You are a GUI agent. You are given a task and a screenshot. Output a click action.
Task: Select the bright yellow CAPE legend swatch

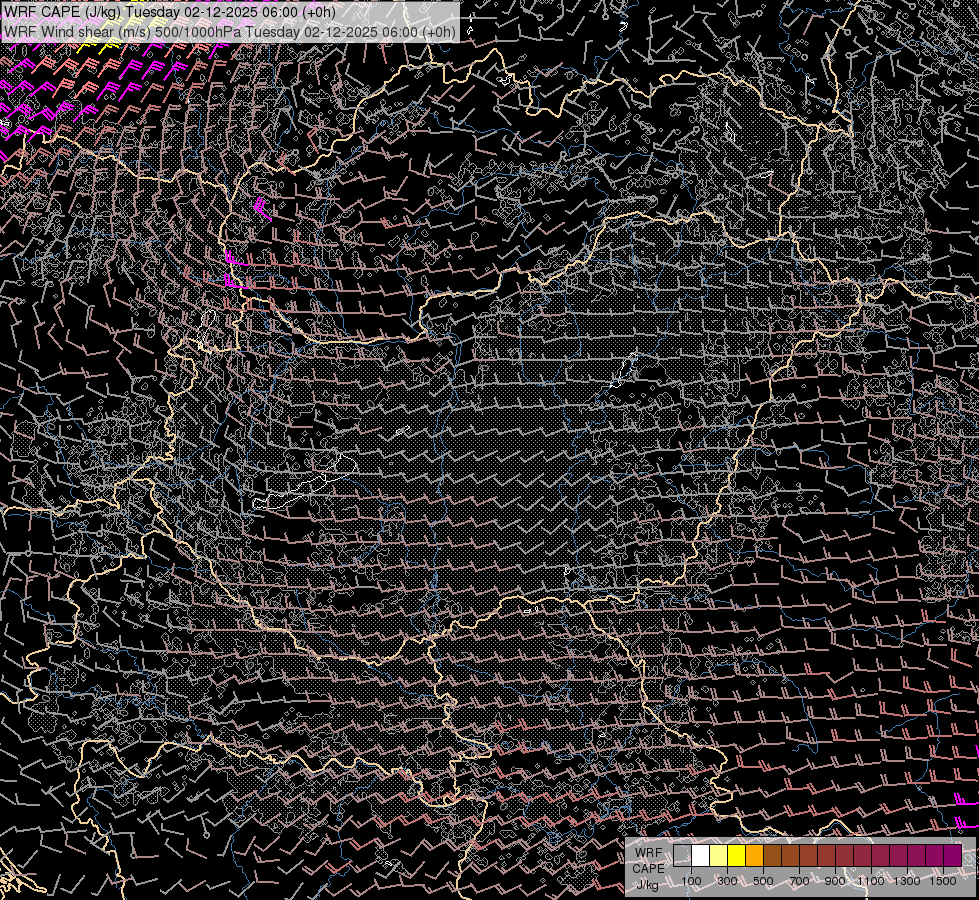coord(737,856)
